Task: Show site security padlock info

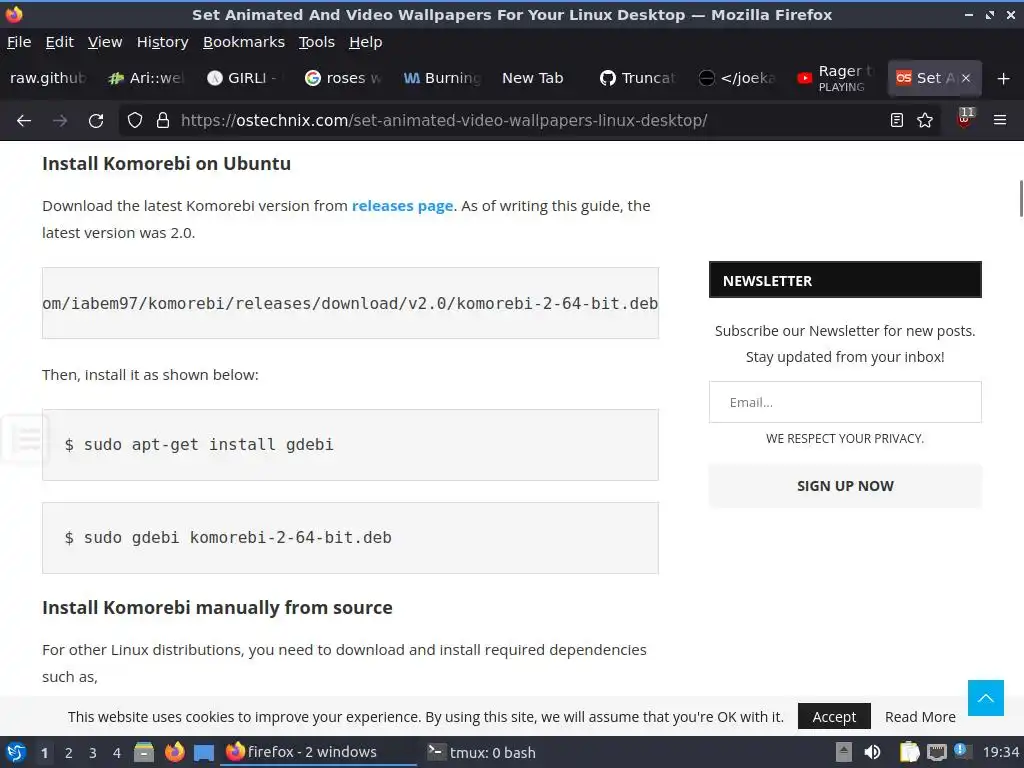Action: pyautogui.click(x=163, y=120)
